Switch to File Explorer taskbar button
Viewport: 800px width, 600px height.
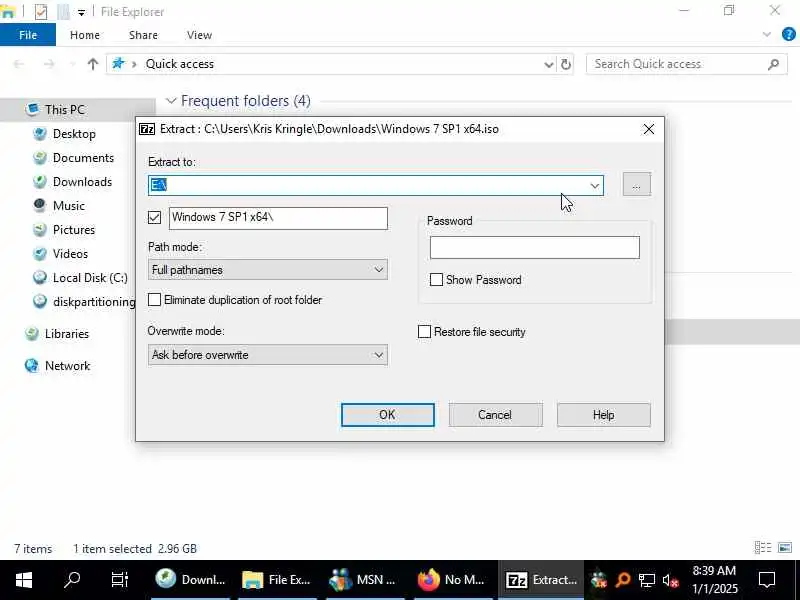click(x=277, y=580)
